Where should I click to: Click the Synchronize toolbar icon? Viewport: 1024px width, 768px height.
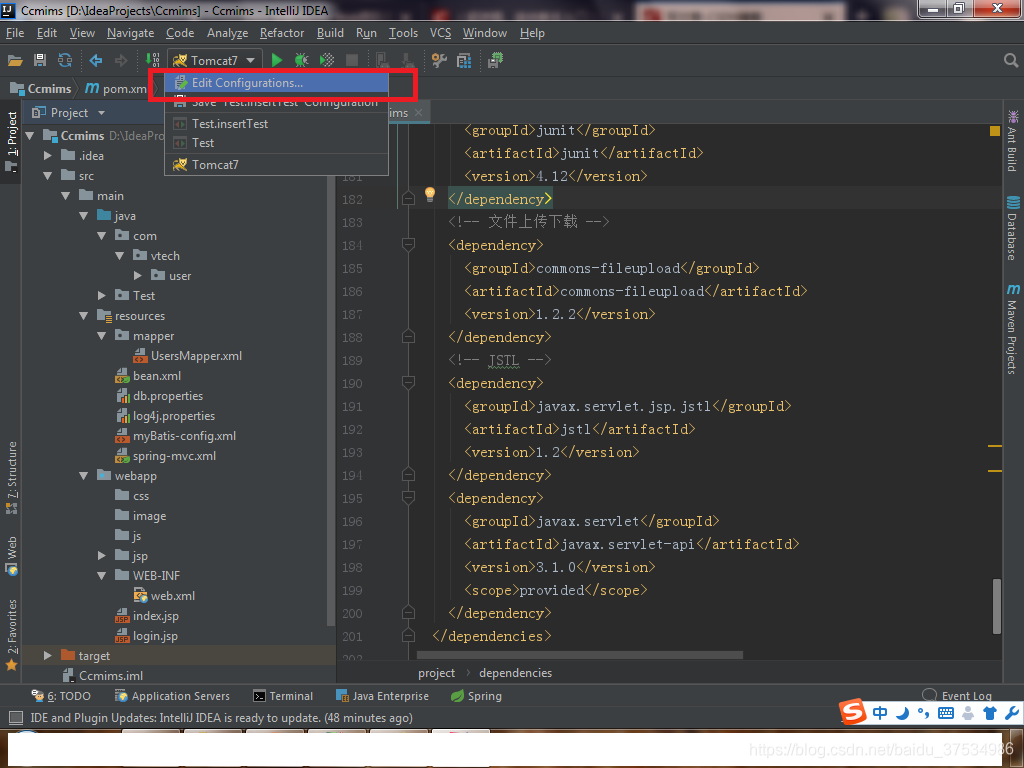(x=65, y=61)
